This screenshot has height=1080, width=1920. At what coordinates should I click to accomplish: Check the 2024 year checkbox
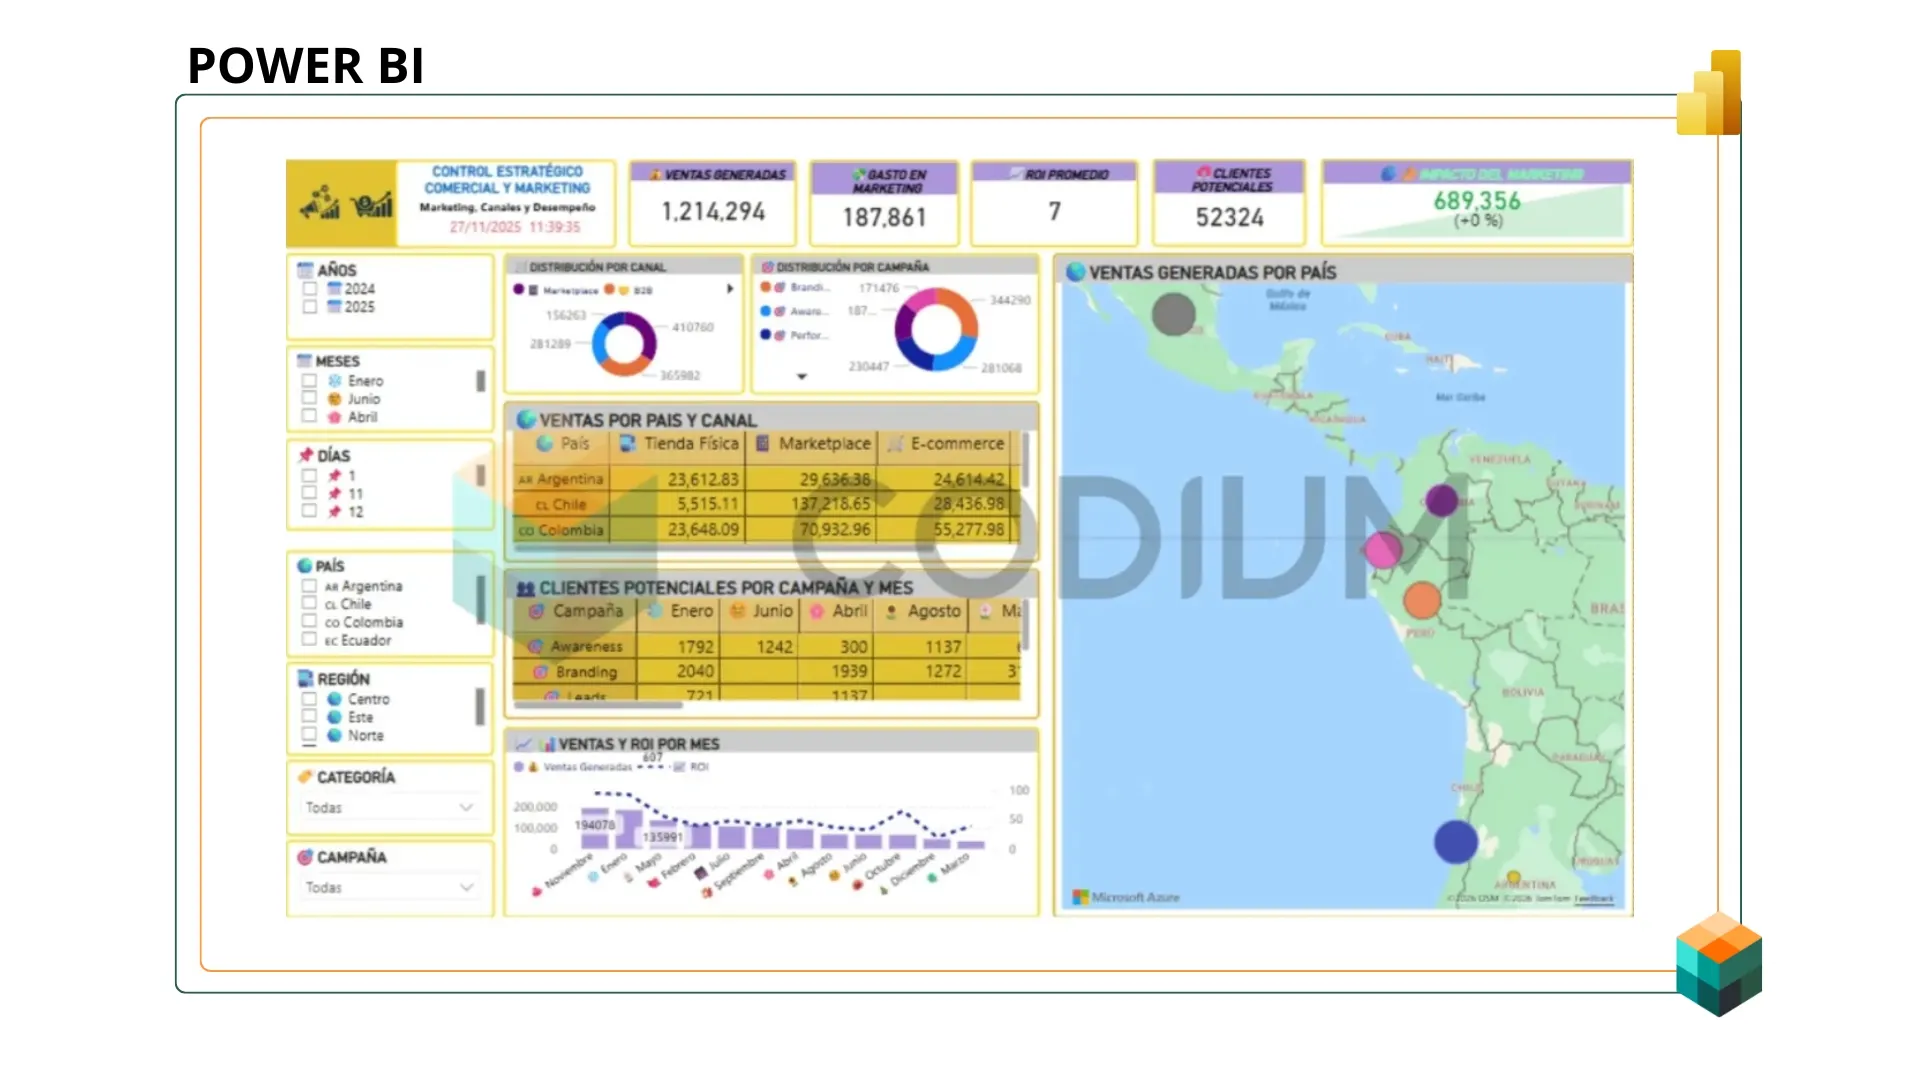(310, 288)
